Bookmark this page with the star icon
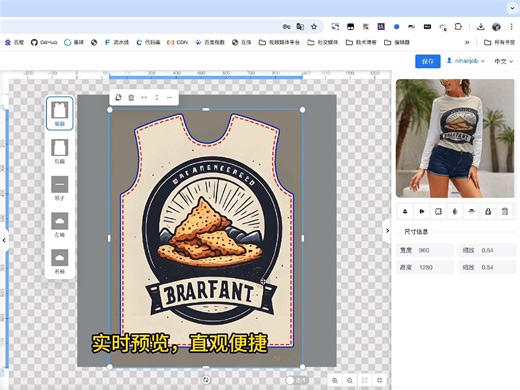Screen dimensions: 520x390 (314, 27)
